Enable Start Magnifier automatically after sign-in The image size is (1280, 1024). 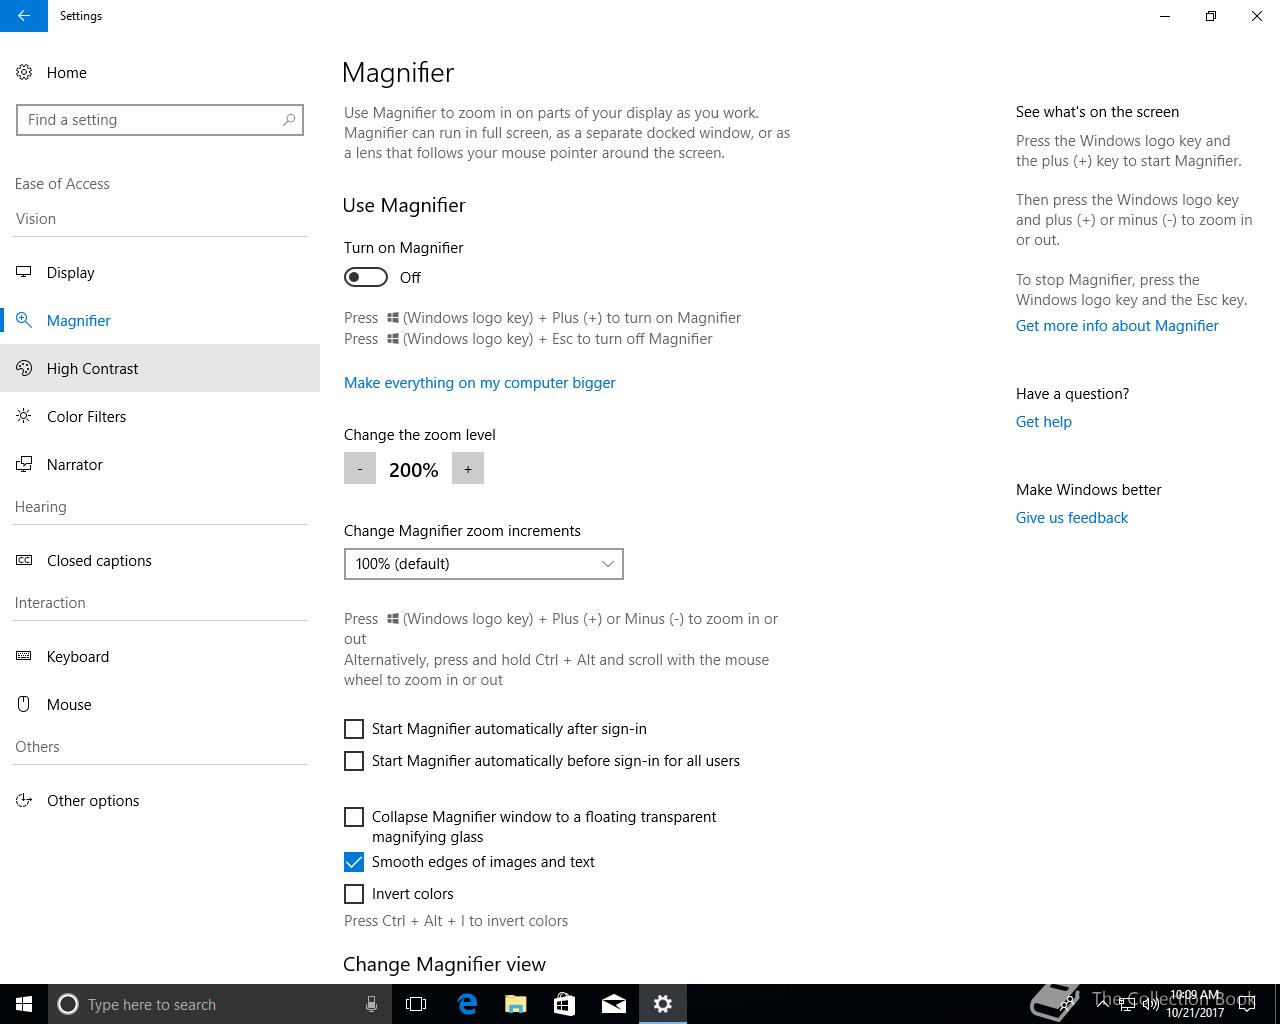coord(354,729)
